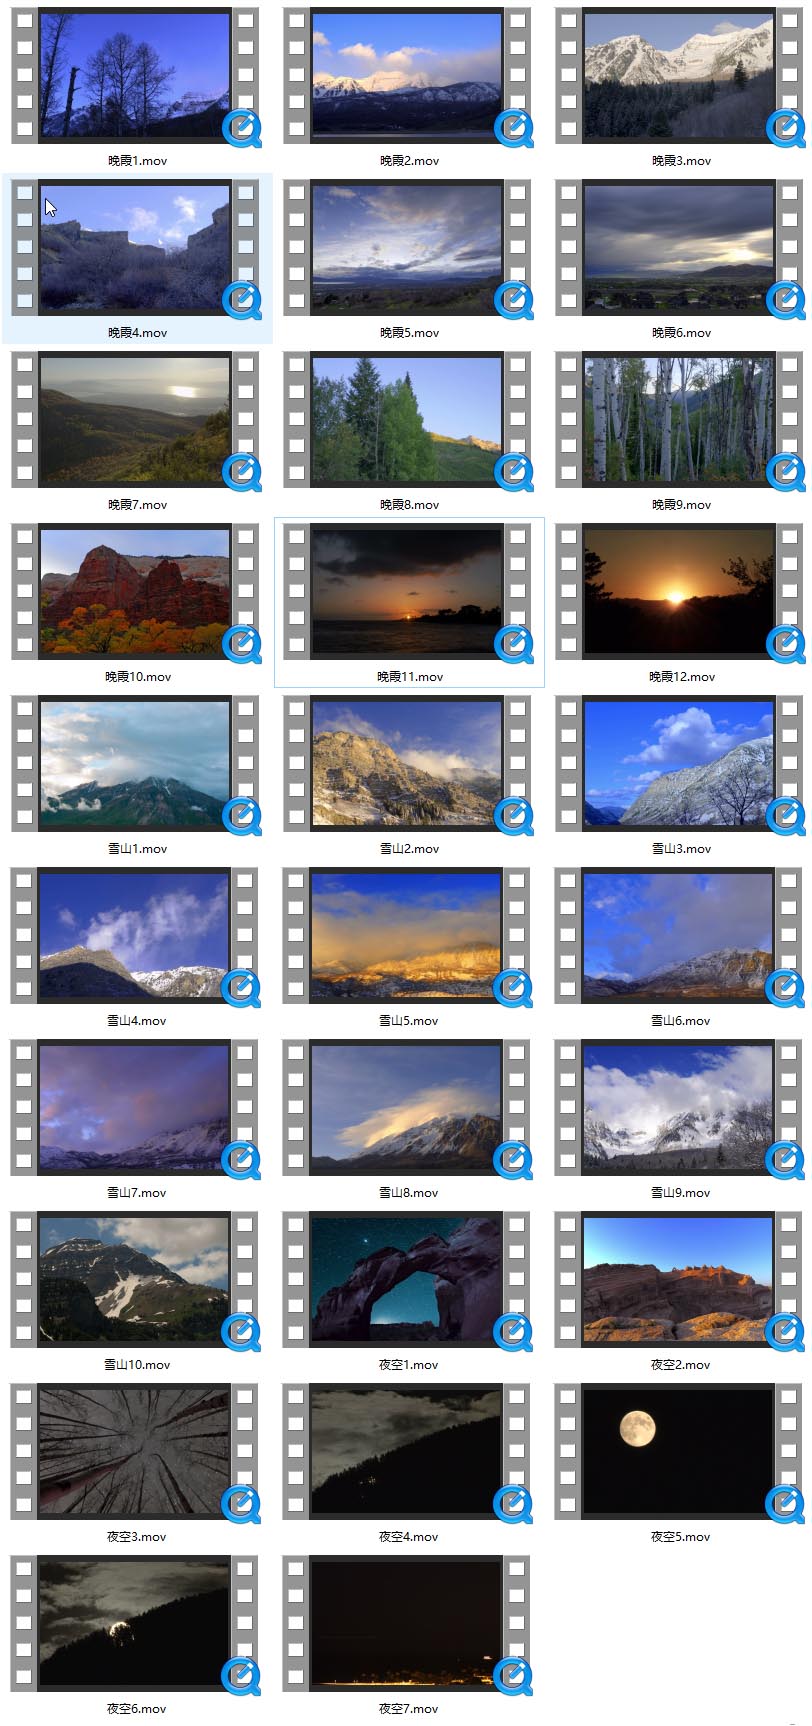Click the file name 晚霞1.mov
This screenshot has width=812, height=1726.
pyautogui.click(x=138, y=161)
